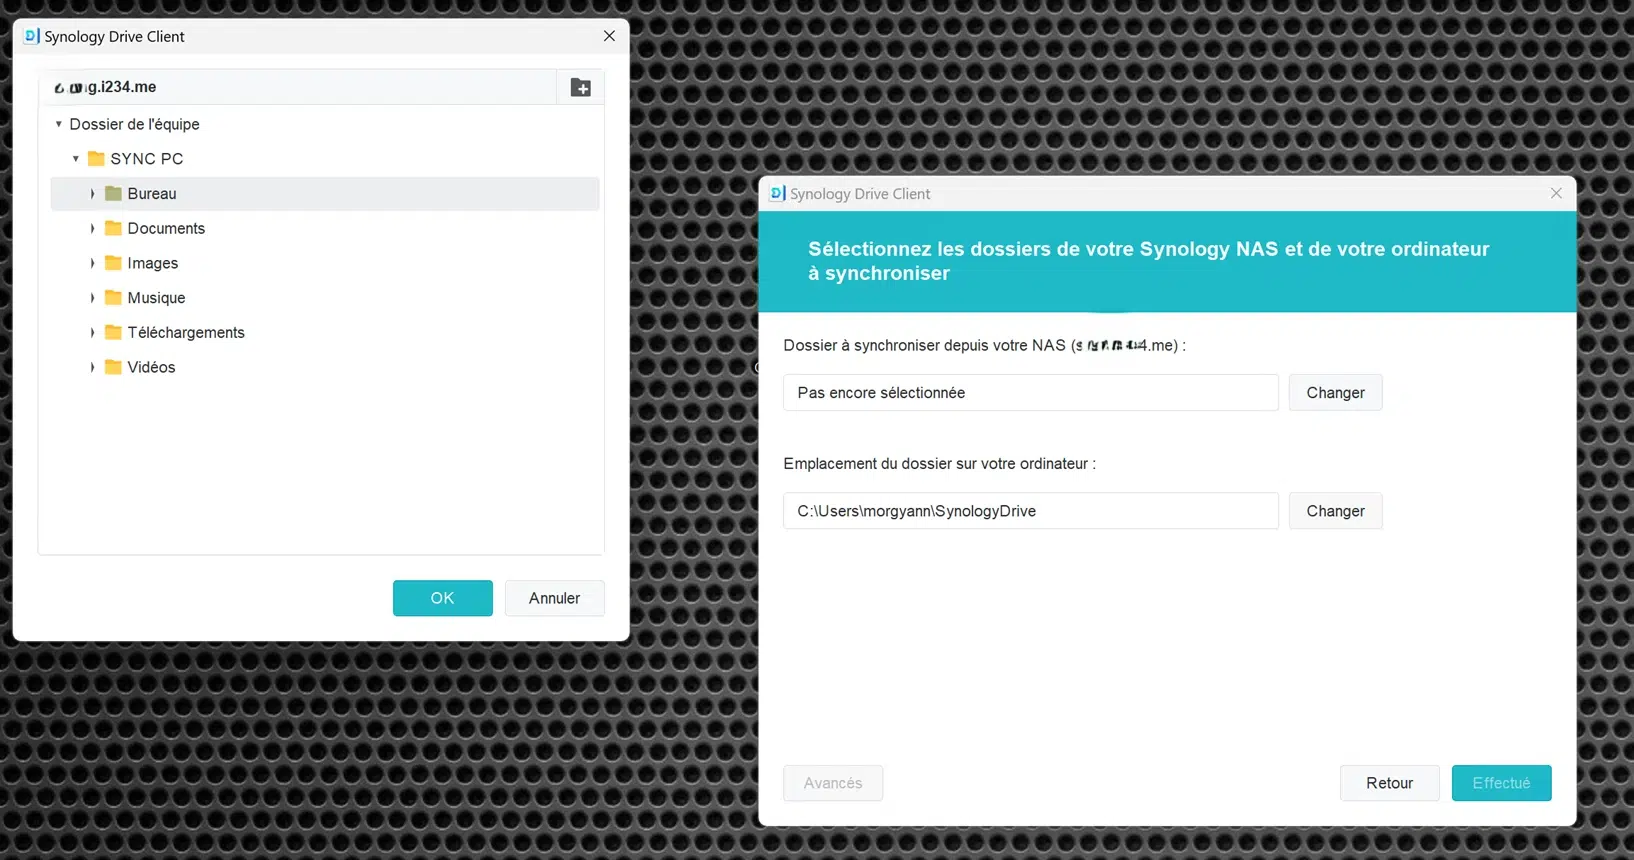1634x860 pixels.
Task: Select the Musique folder icon
Action: tap(113, 297)
